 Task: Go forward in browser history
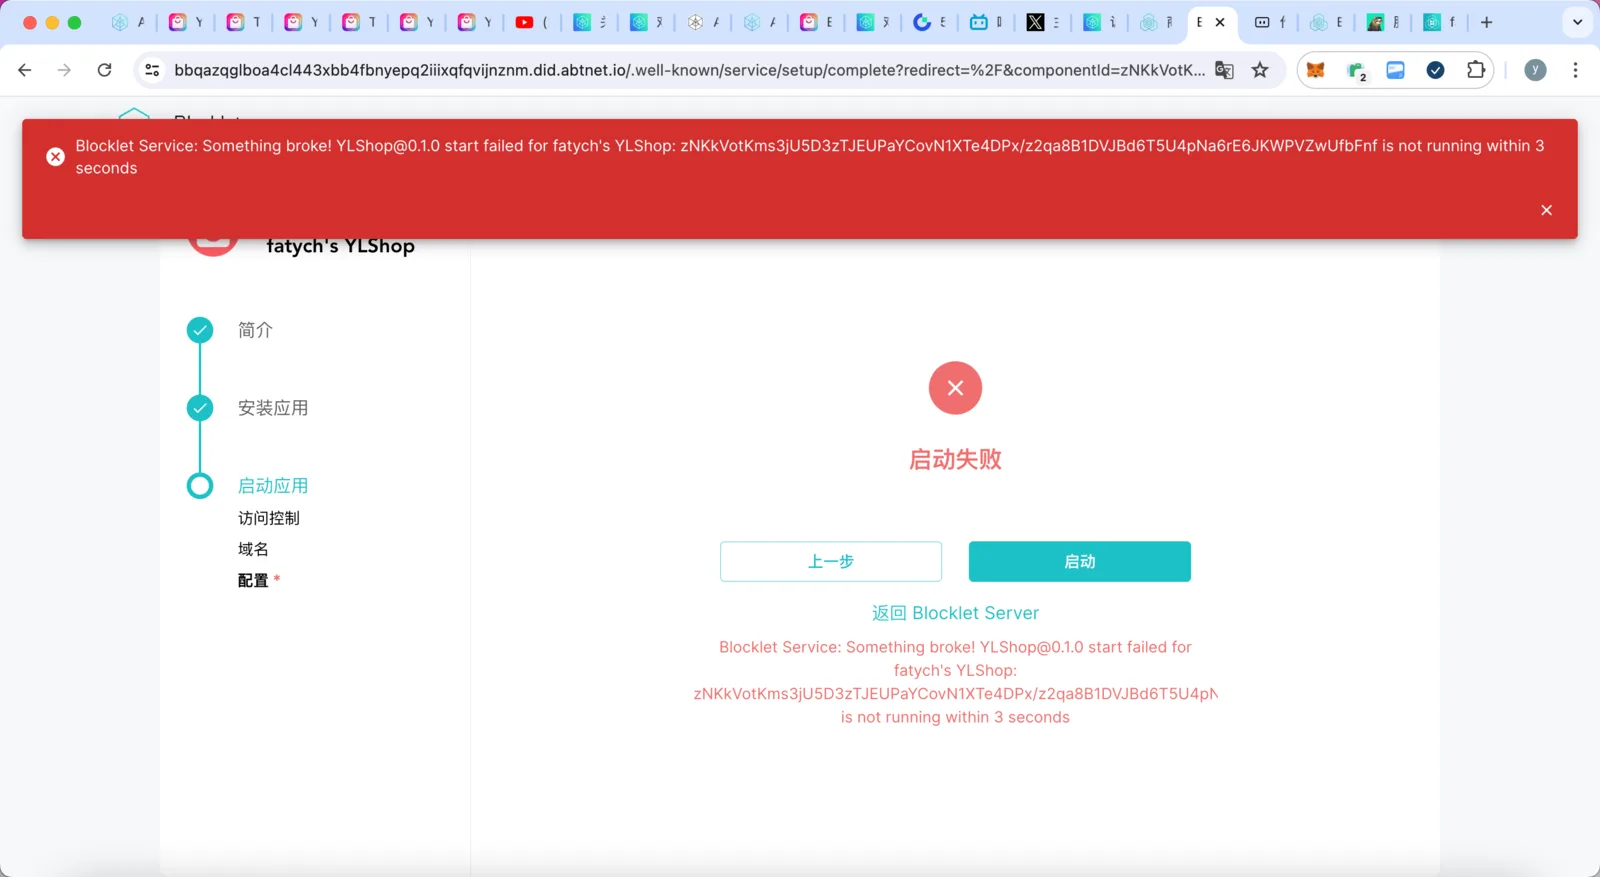pos(64,70)
